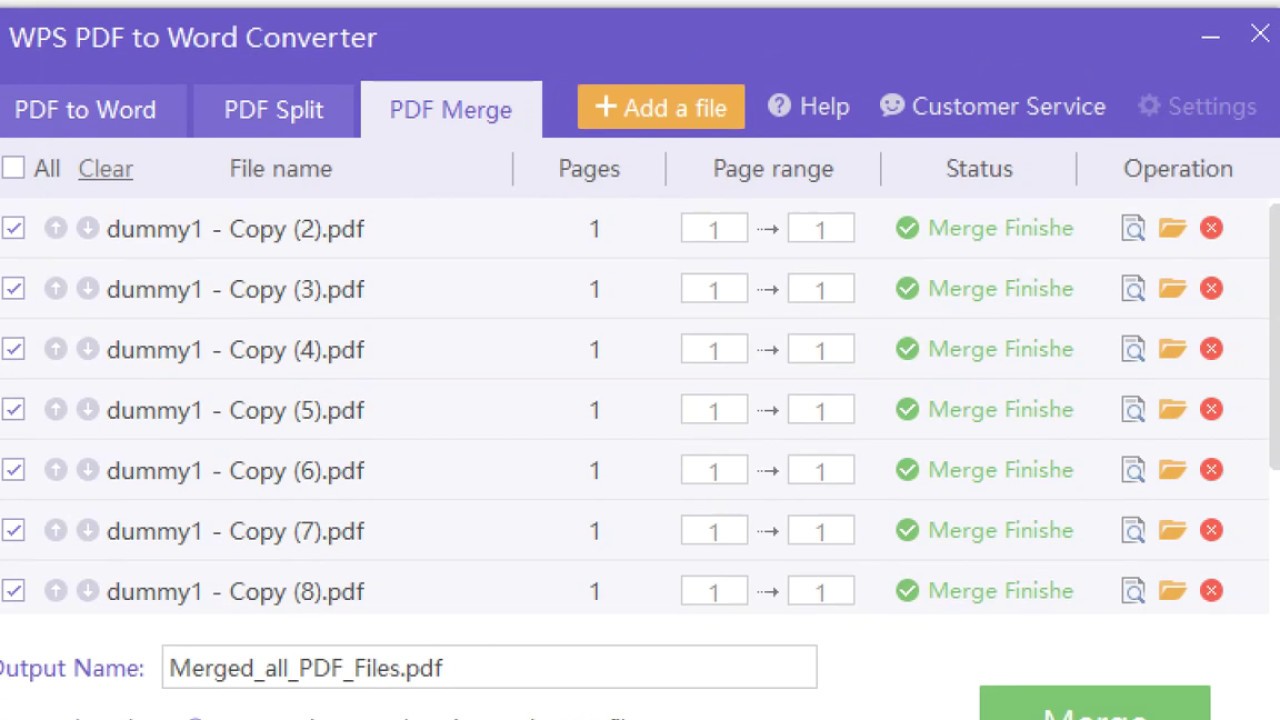Open folder icon for dummy1 - Copy (2).pdf
This screenshot has height=720, width=1280.
[1172, 228]
